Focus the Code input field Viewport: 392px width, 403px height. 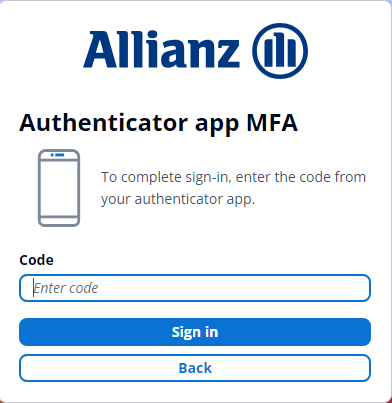pyautogui.click(x=195, y=288)
